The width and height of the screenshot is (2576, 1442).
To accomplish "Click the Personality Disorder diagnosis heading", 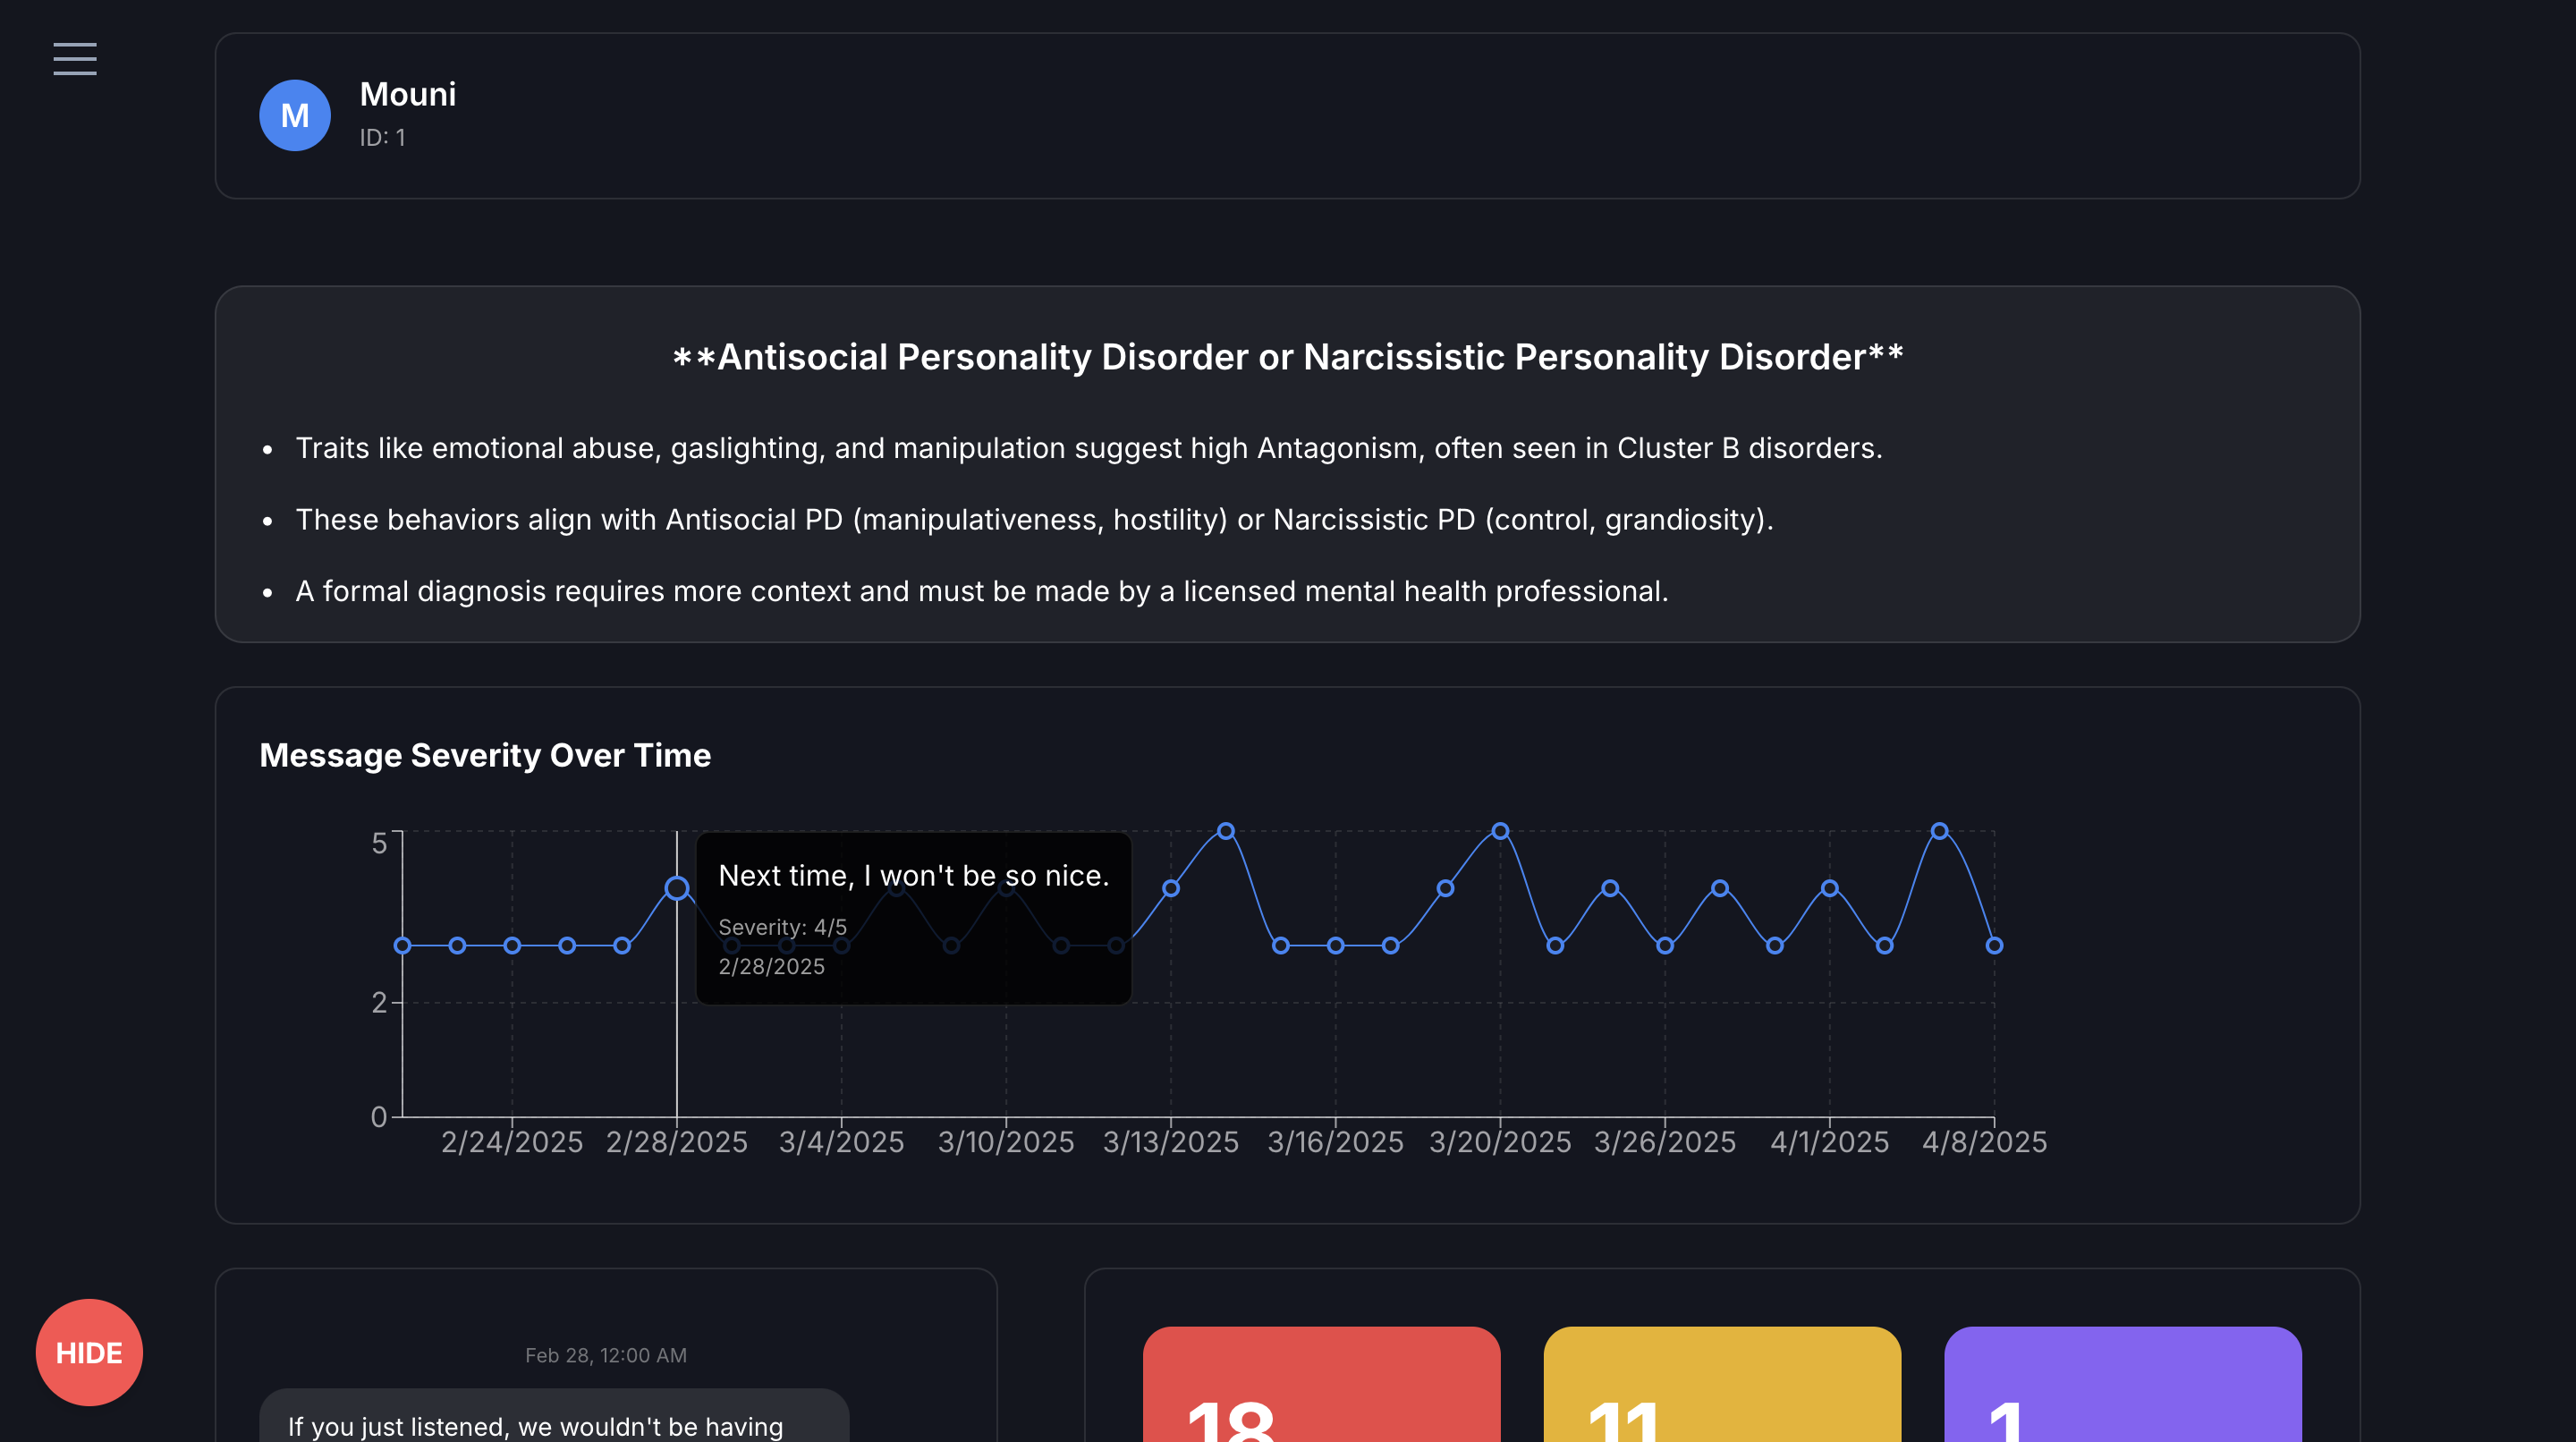I will [1287, 357].
